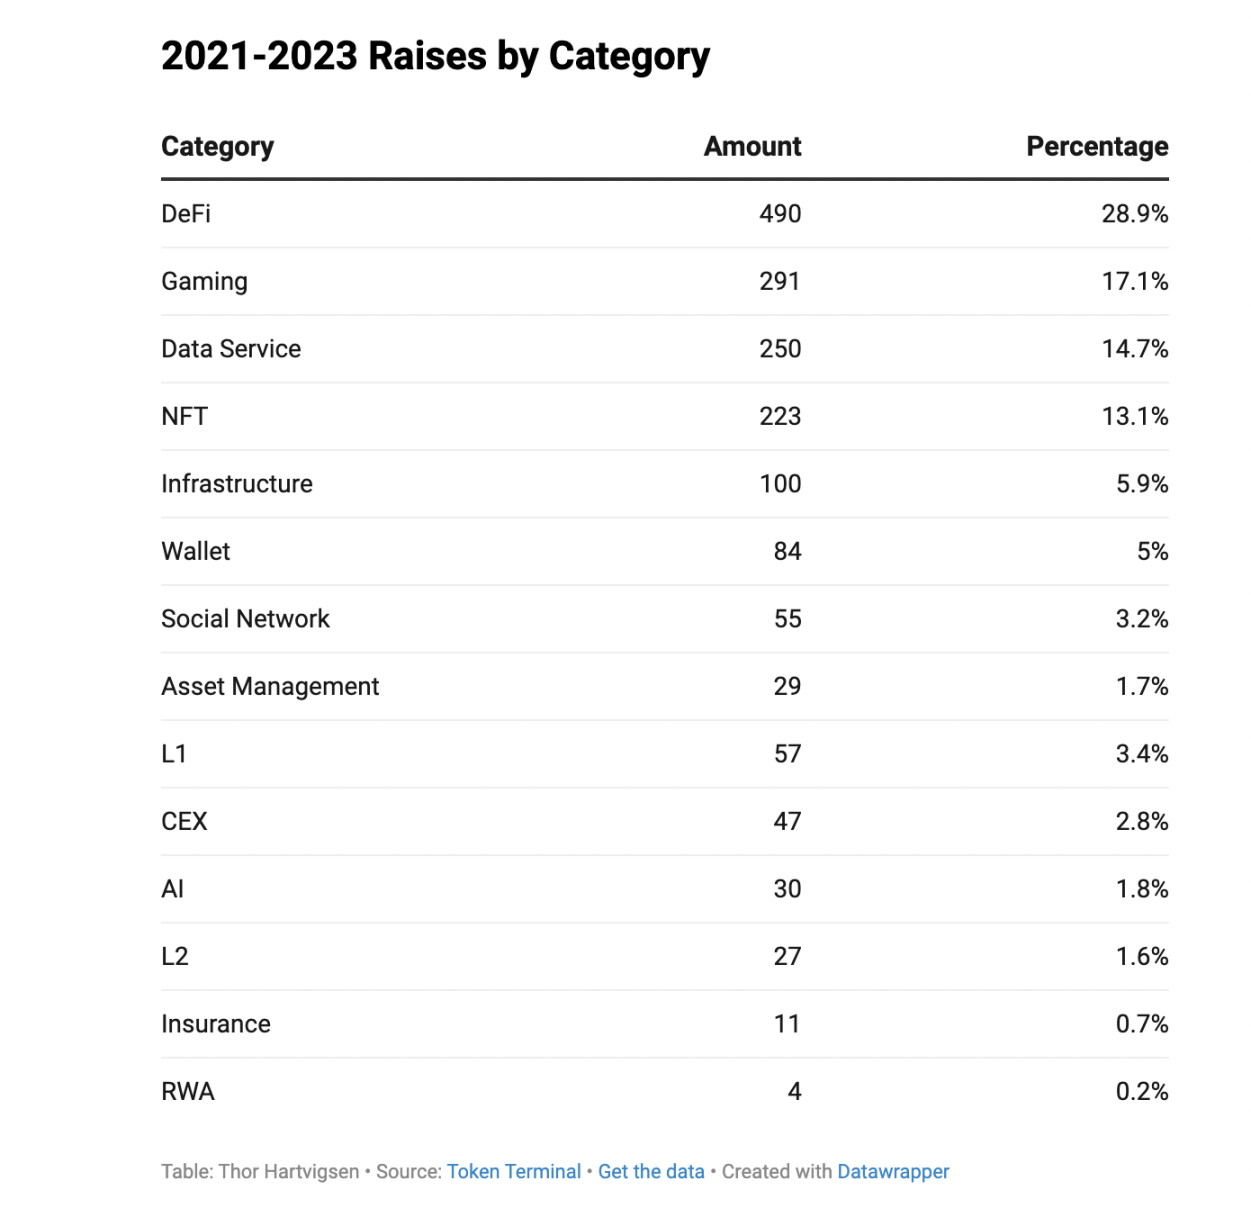
Task: Click the Infrastructure row label
Action: (237, 484)
